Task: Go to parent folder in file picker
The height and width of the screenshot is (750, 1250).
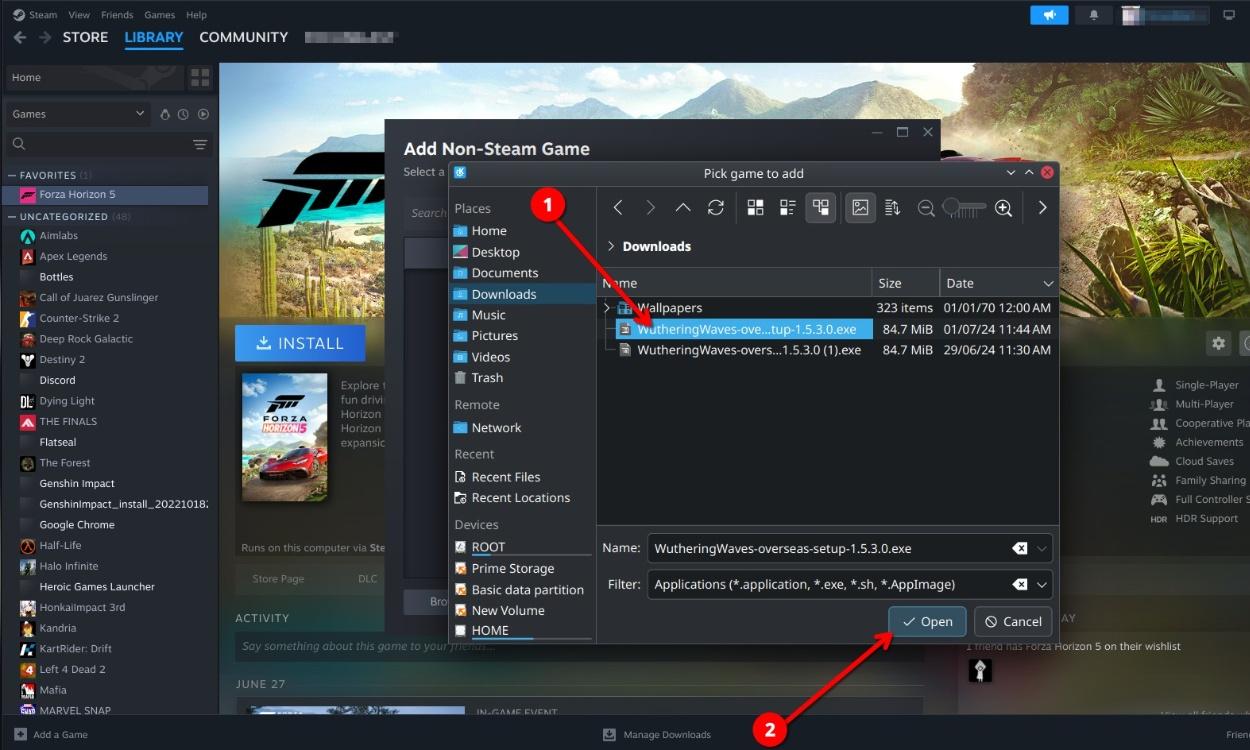Action: pos(683,208)
